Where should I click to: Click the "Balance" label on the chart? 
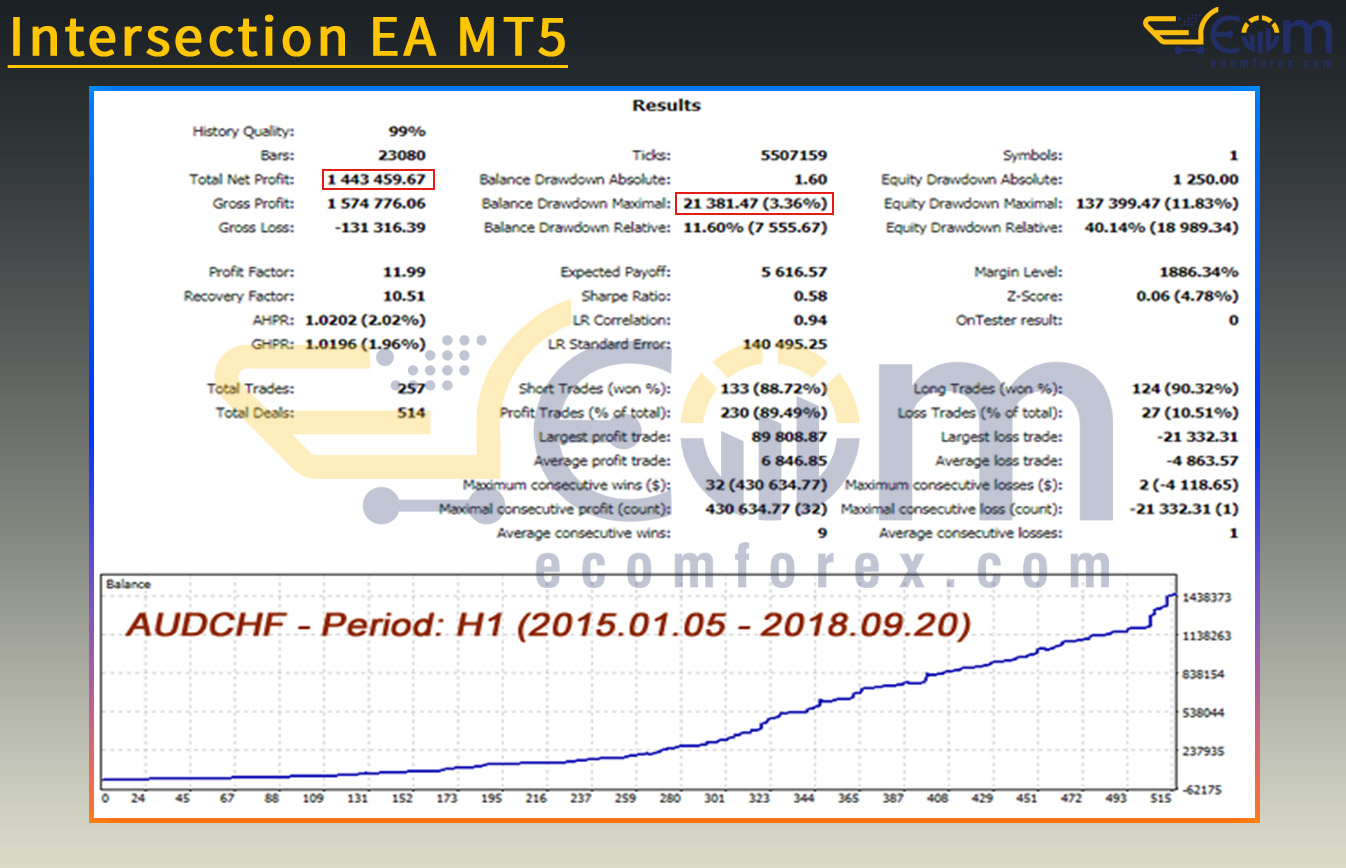click(x=128, y=585)
